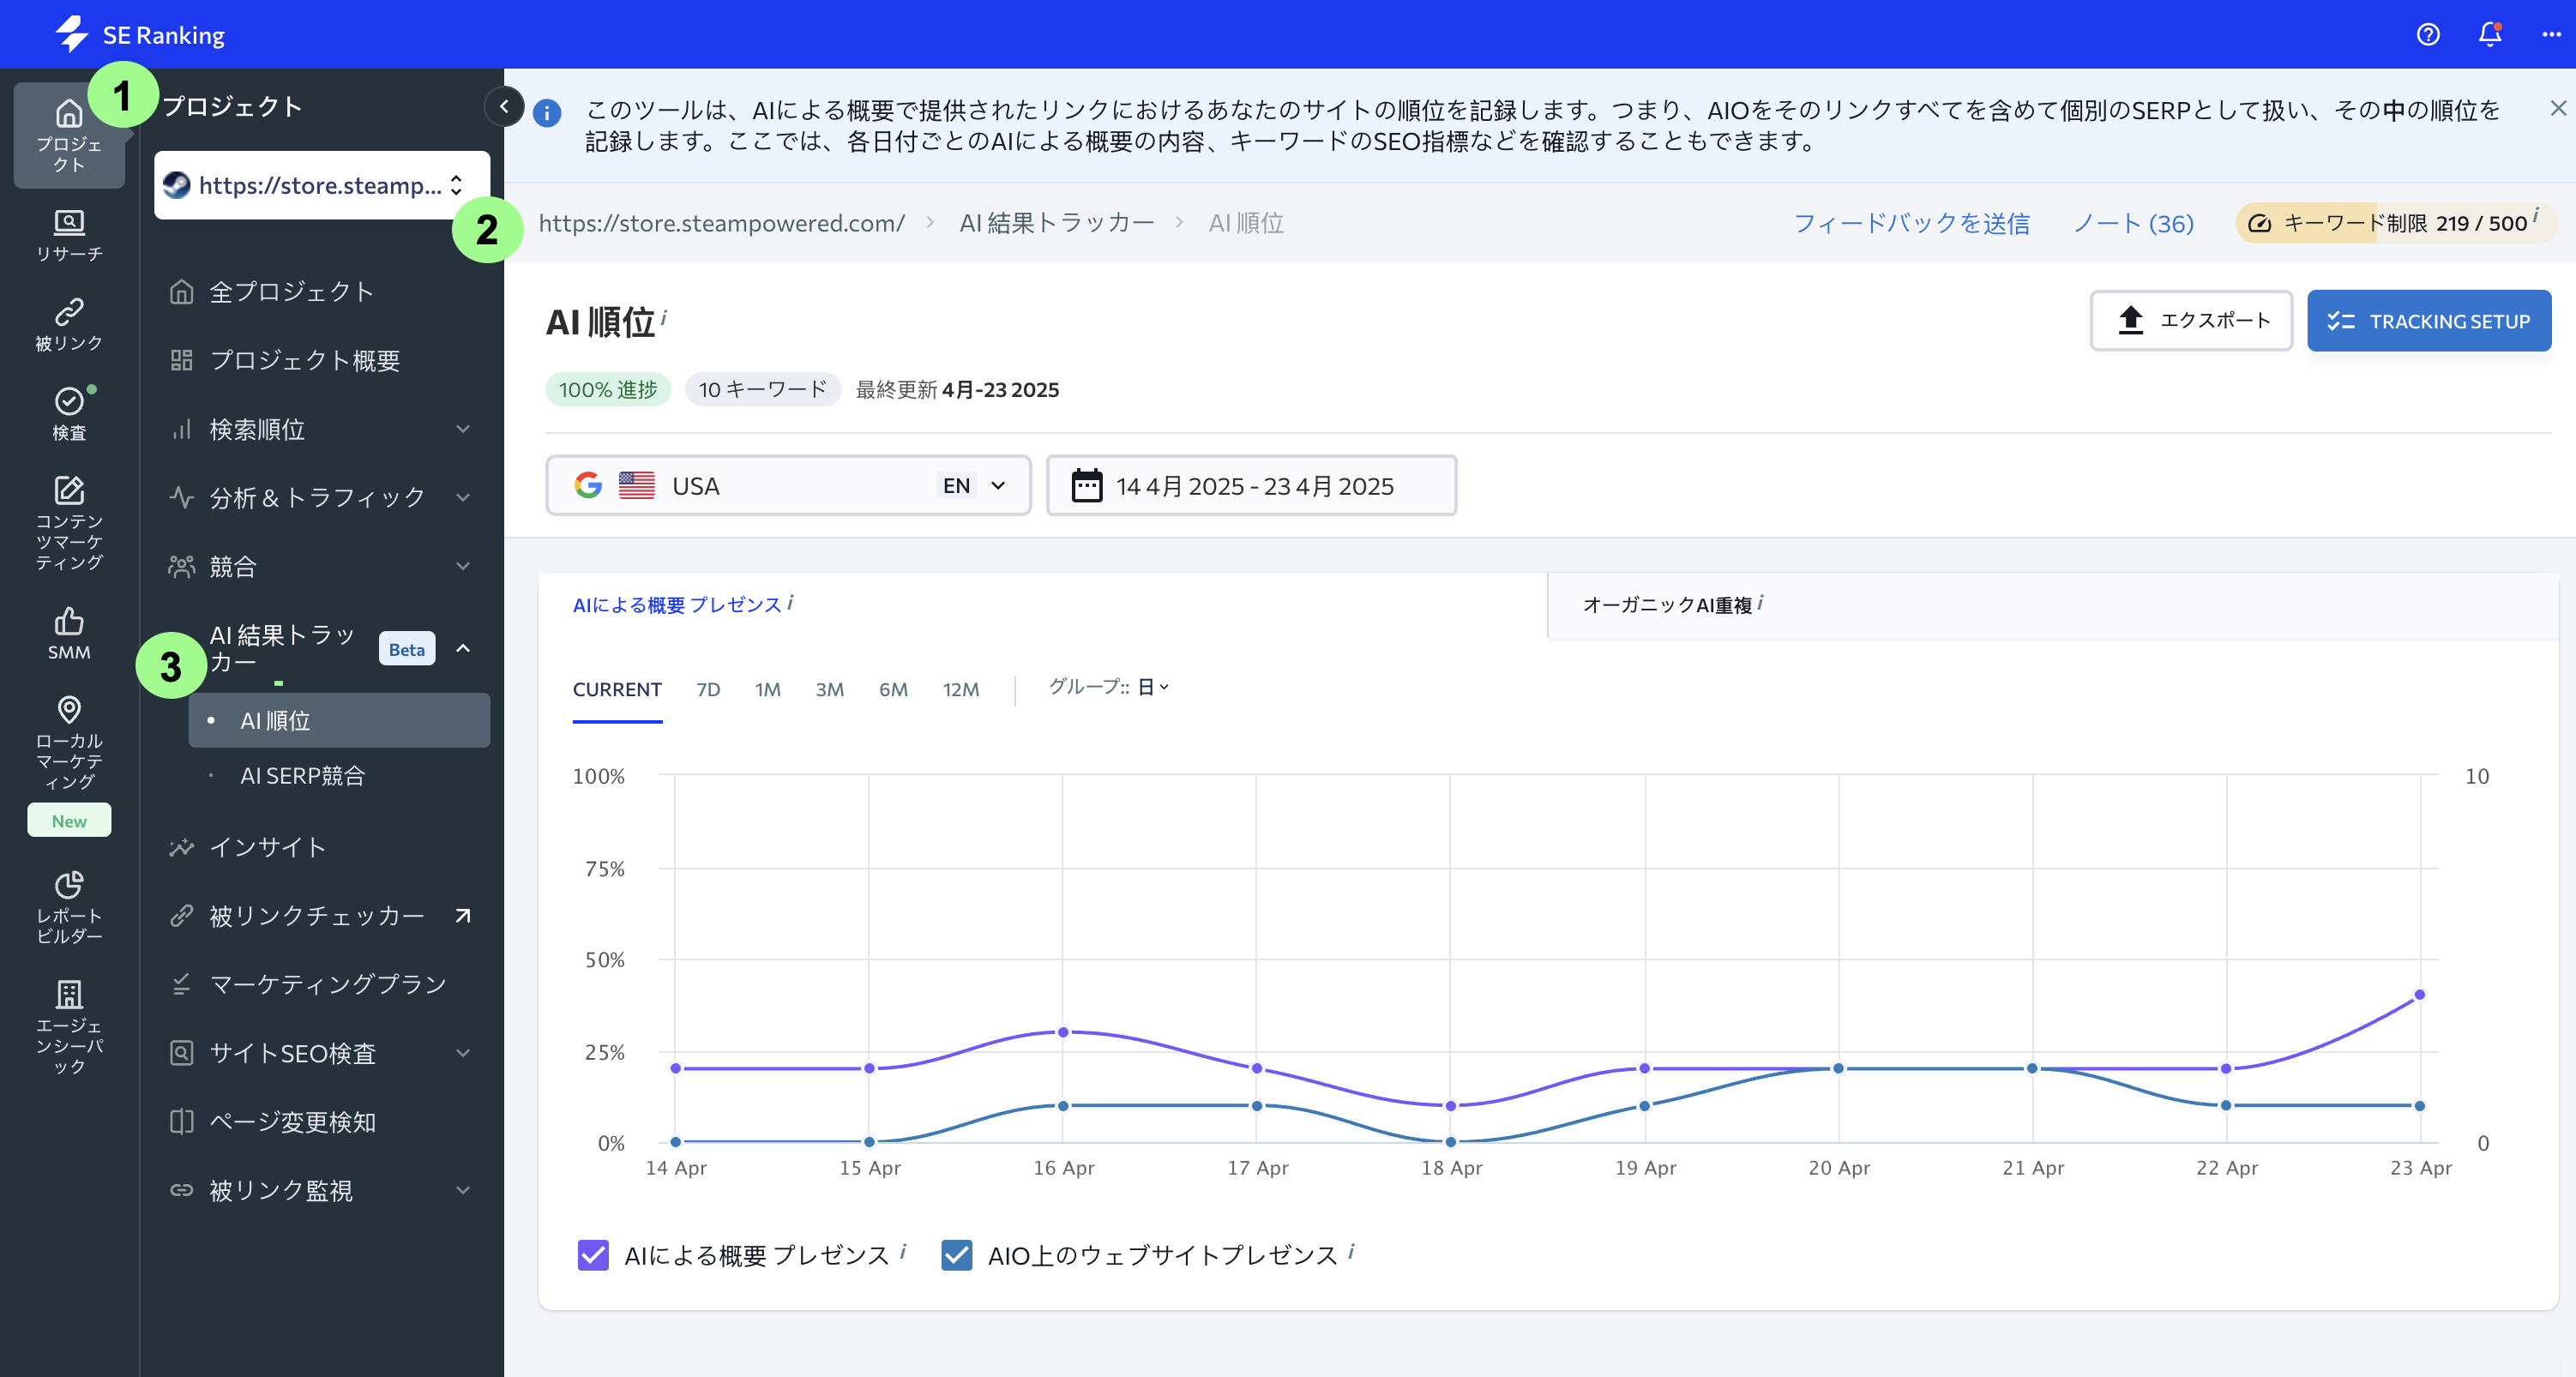Toggle AIO上のウェブサイトプレゼンス checkbox
This screenshot has width=2576, height=1377.
pyautogui.click(x=957, y=1255)
